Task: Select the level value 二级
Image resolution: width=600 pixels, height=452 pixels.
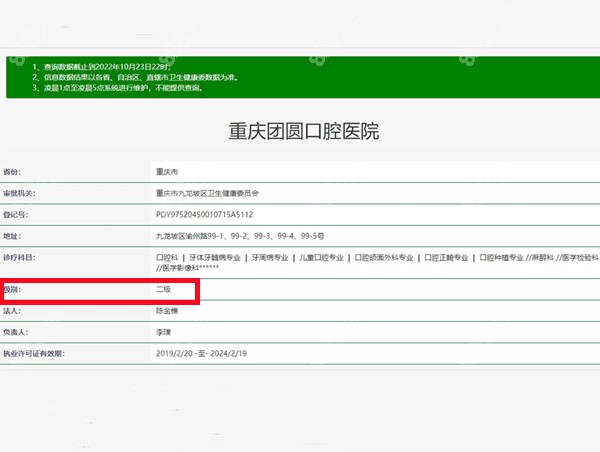Action: tap(163, 289)
